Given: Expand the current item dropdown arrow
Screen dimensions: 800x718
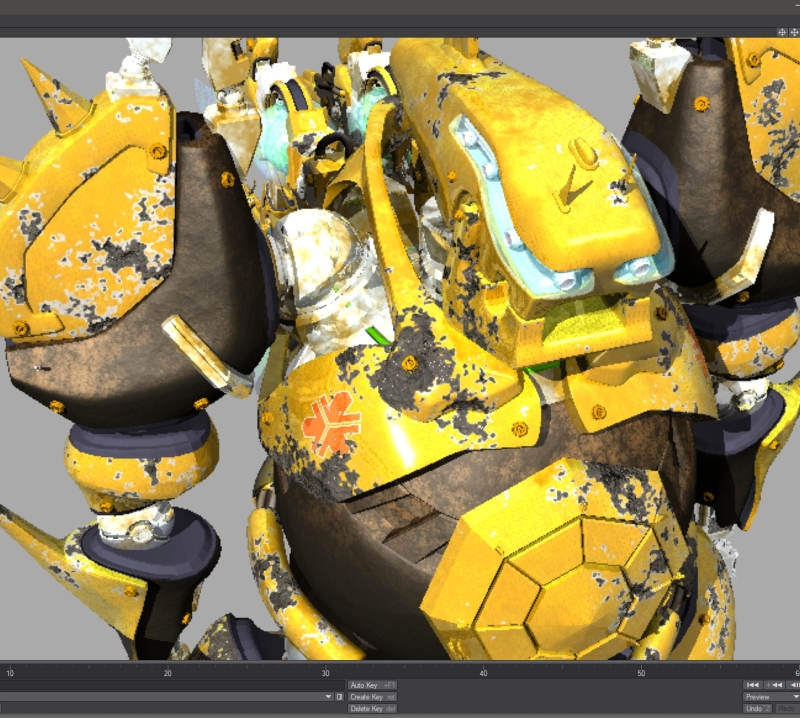Looking at the screenshot, I should click(327, 696).
